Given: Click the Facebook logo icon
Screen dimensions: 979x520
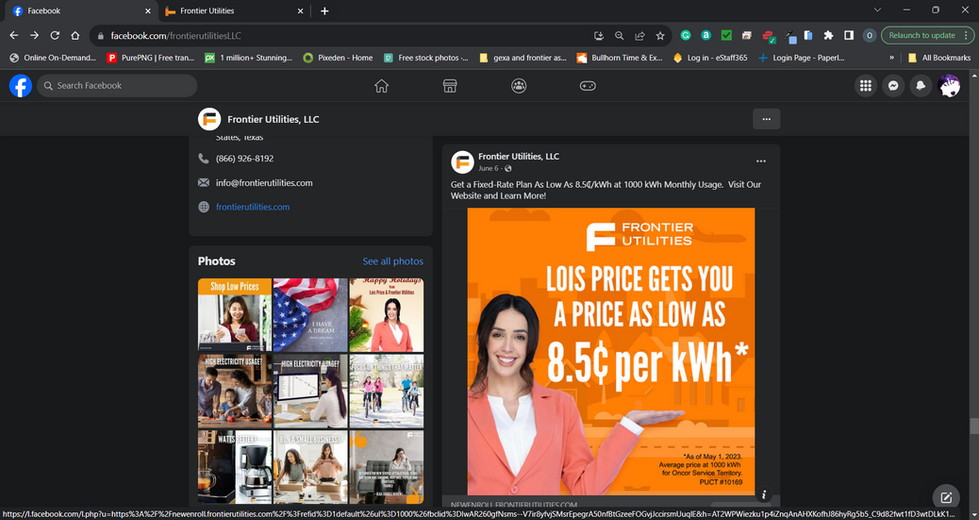Looking at the screenshot, I should 21,86.
